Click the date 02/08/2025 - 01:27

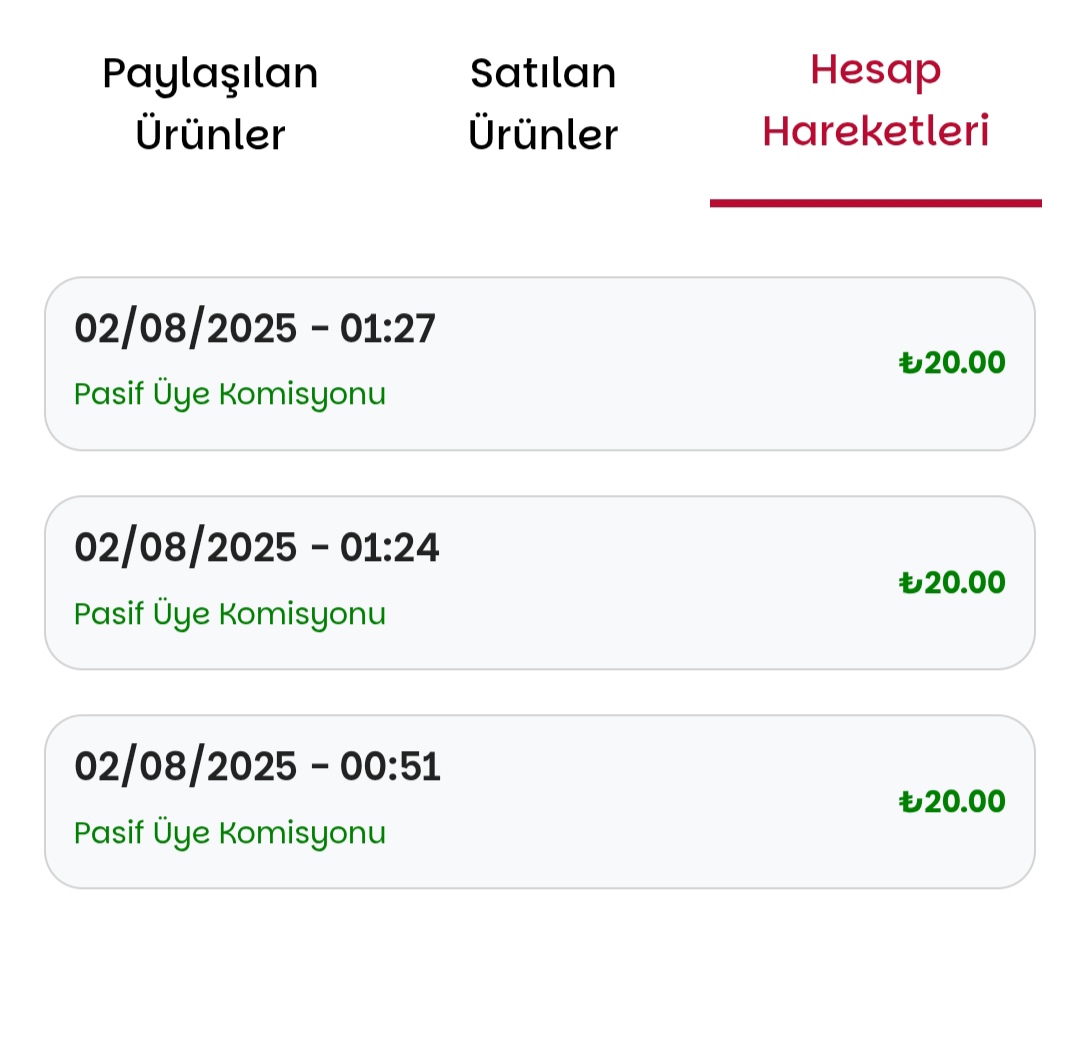tap(255, 329)
